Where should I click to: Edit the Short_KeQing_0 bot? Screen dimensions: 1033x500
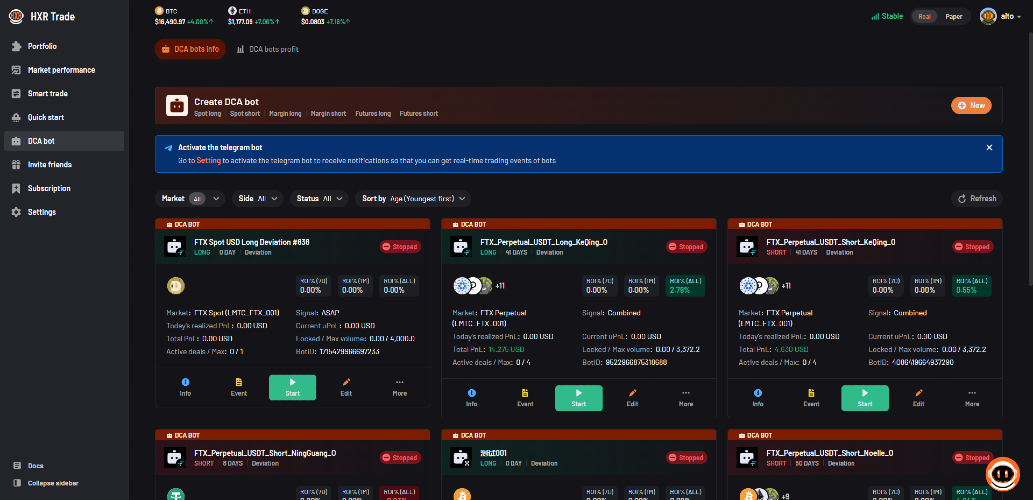tap(919, 398)
